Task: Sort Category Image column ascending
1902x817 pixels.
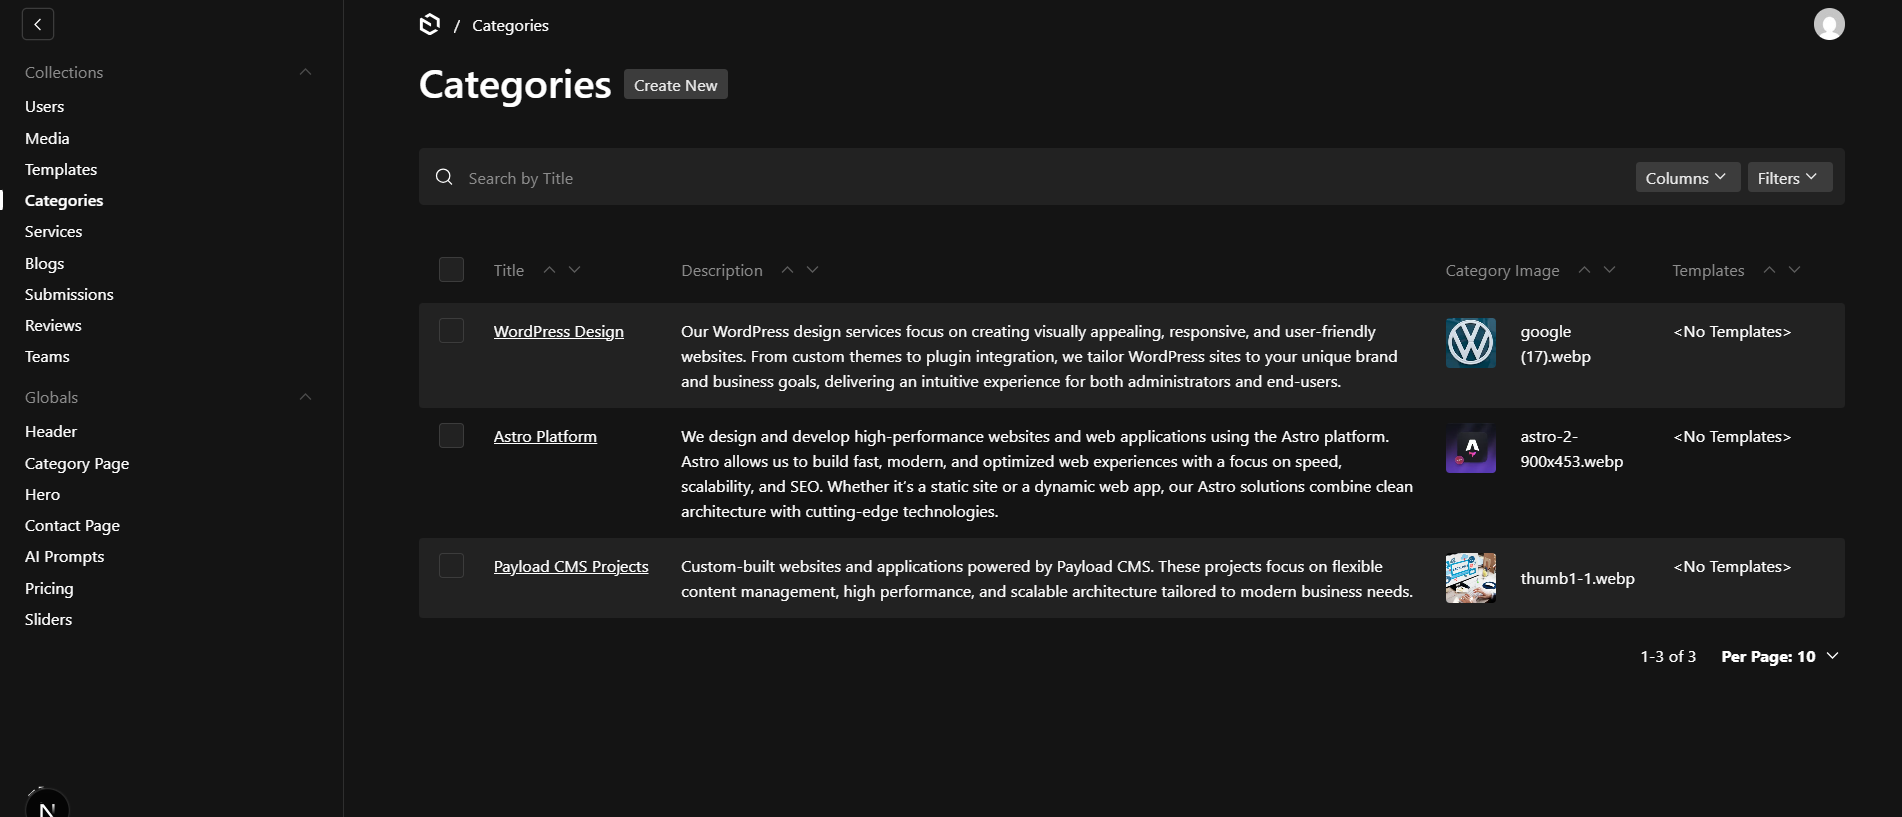Action: point(1584,270)
